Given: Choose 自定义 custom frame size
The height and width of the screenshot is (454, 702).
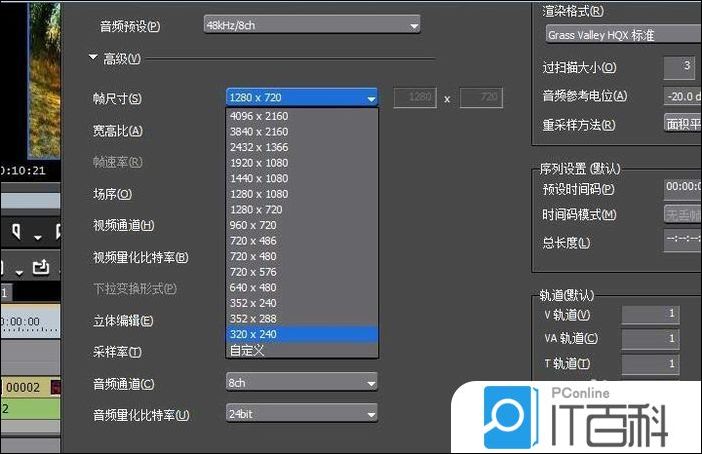Looking at the screenshot, I should click(302, 350).
